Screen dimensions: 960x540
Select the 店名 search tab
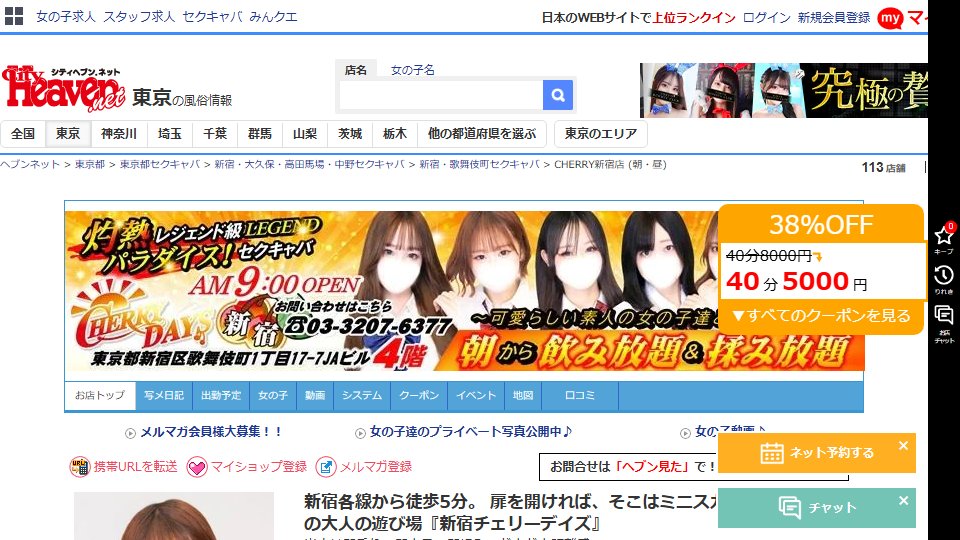355,70
